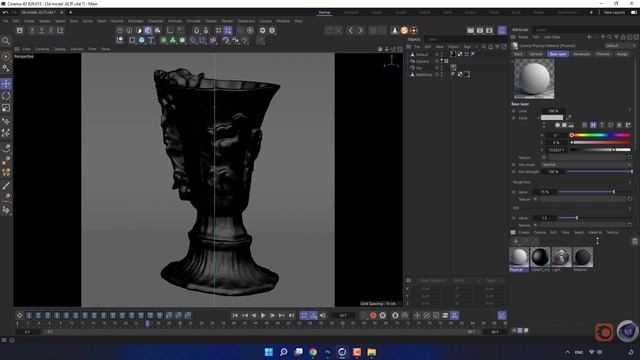Click the trash icon in material manager

(x=635, y=241)
